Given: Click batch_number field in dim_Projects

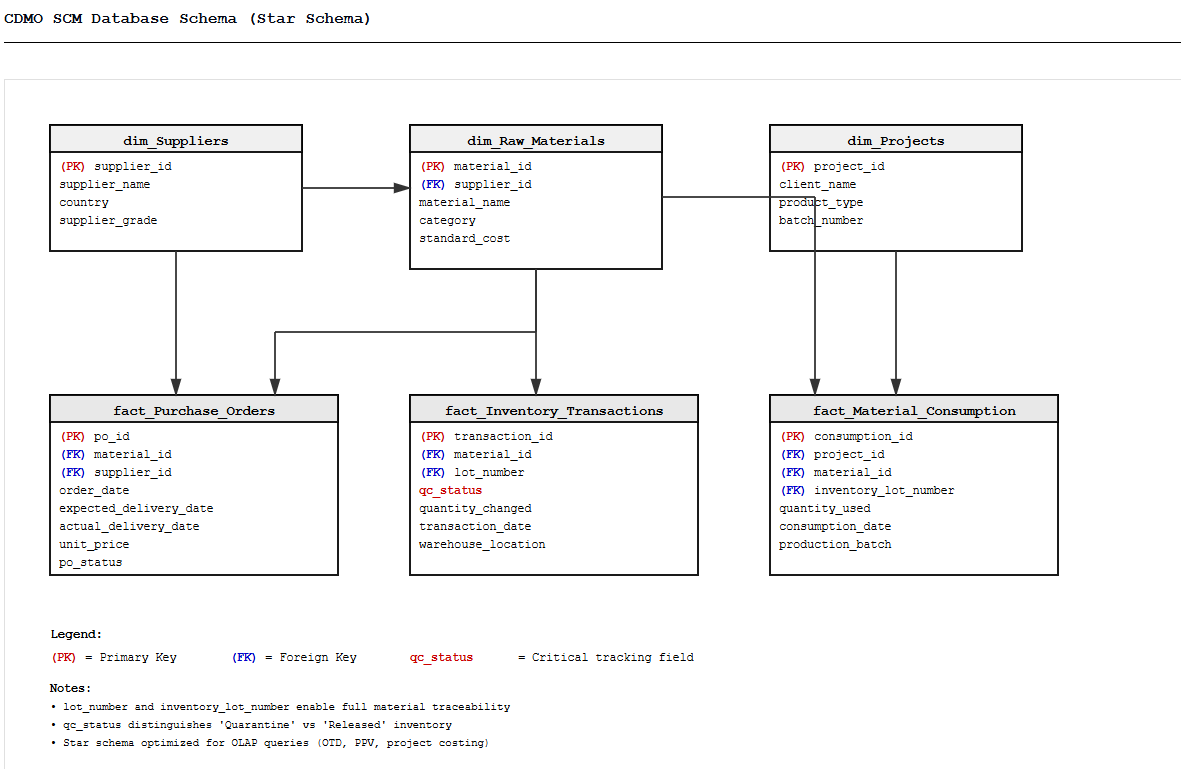Looking at the screenshot, I should (821, 221).
